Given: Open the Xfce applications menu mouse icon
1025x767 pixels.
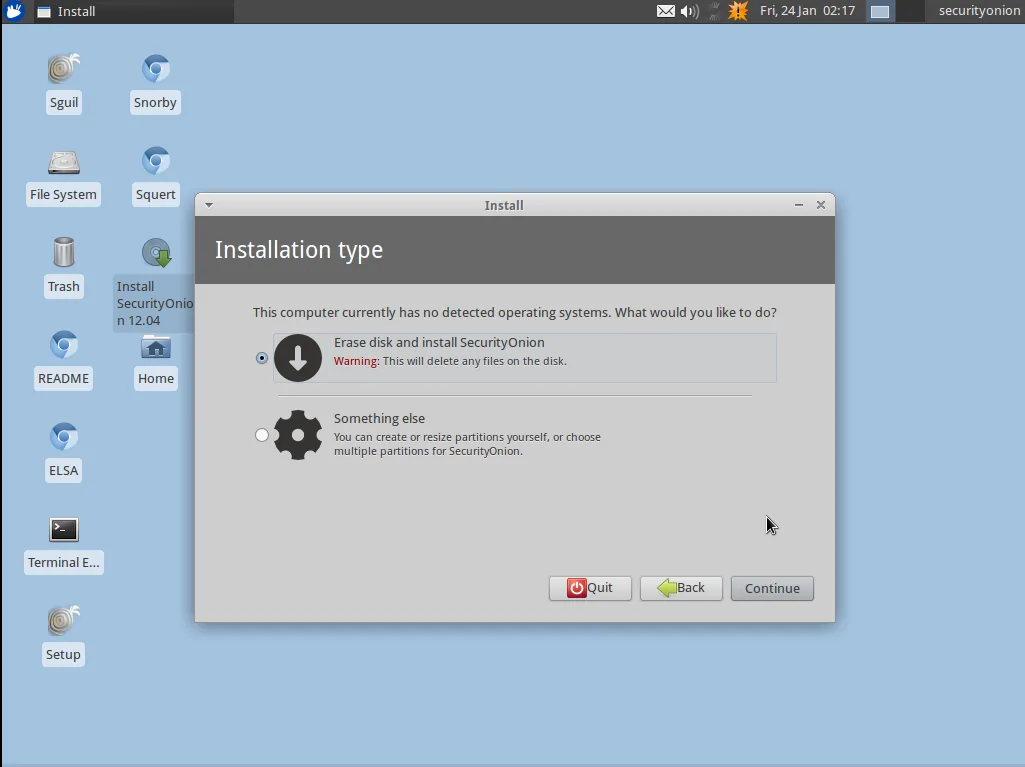Looking at the screenshot, I should point(14,11).
